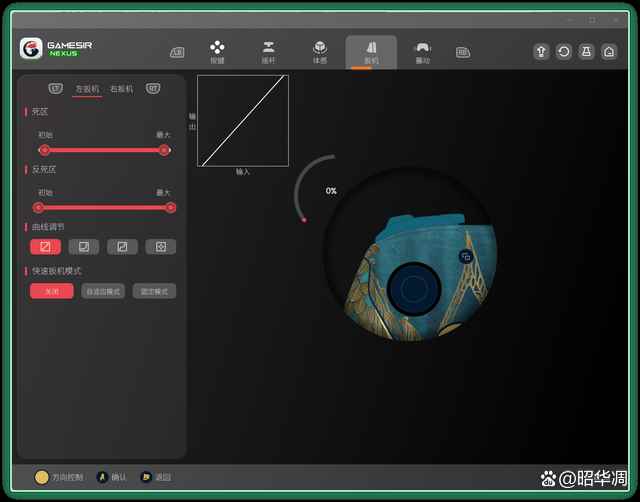Open the 摇杆 joystick tab
The image size is (640, 502).
268,52
